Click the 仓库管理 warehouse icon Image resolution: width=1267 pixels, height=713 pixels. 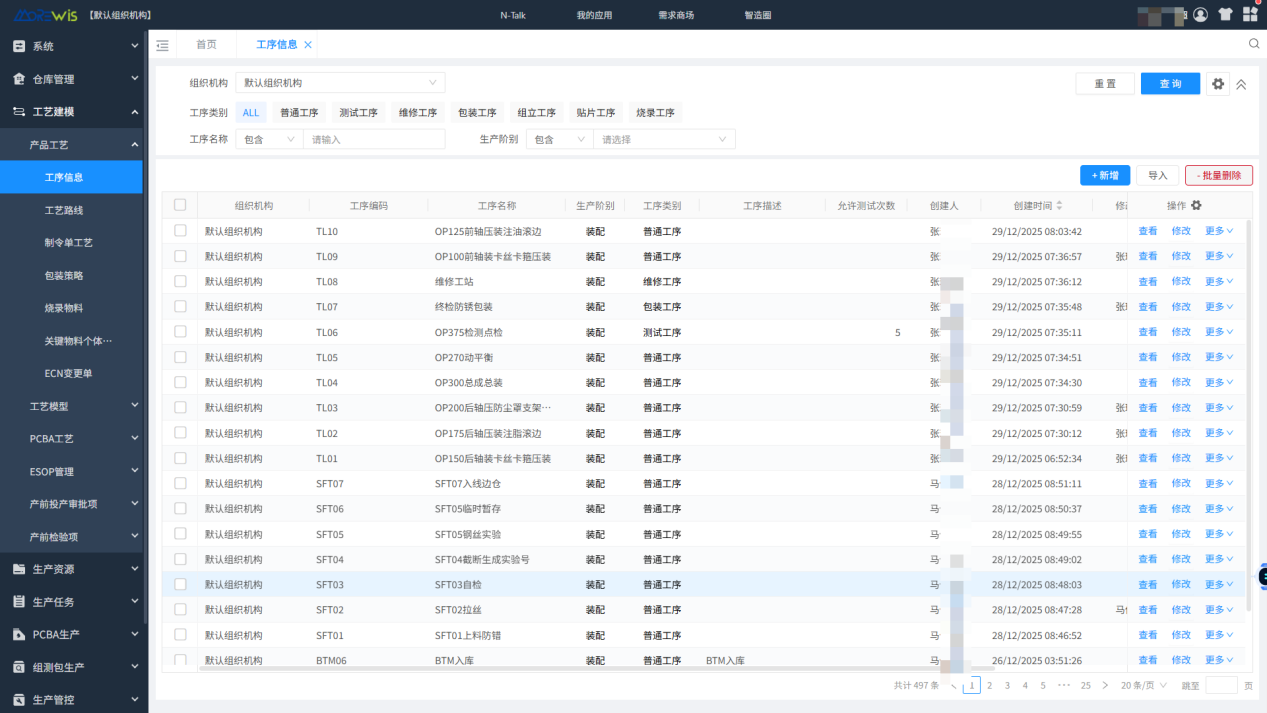coord(18,79)
